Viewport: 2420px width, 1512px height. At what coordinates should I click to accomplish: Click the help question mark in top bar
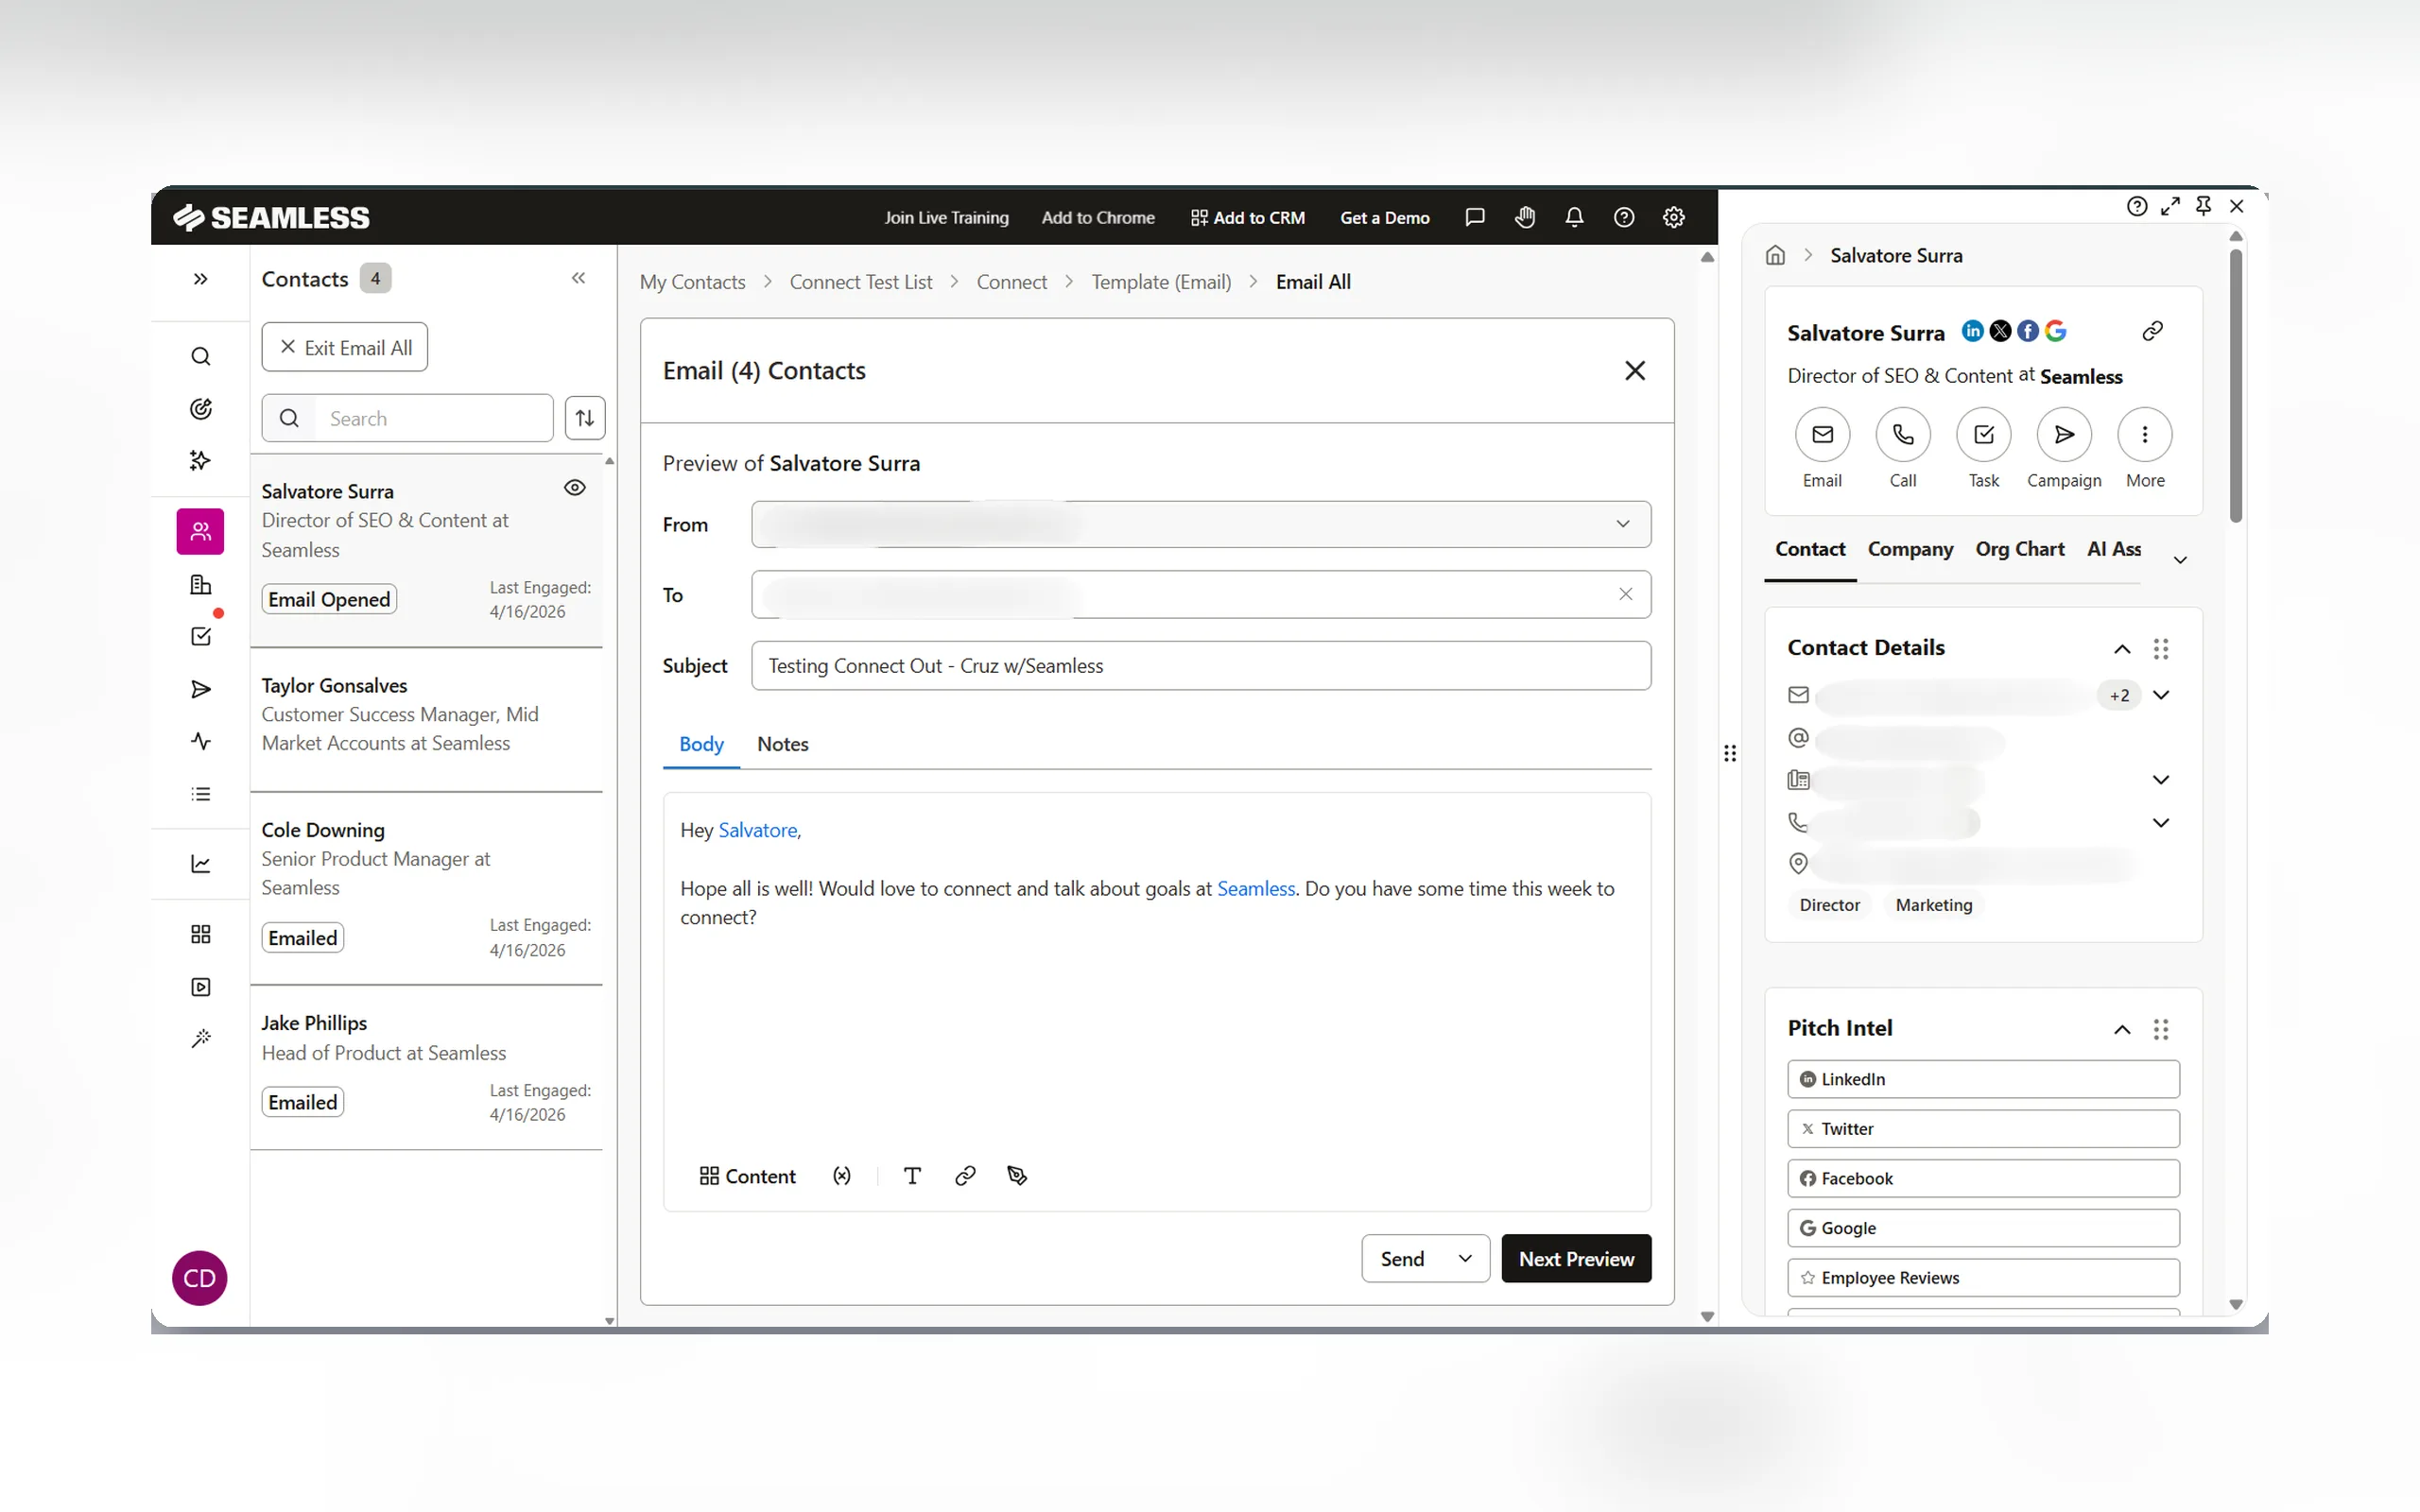click(1624, 217)
